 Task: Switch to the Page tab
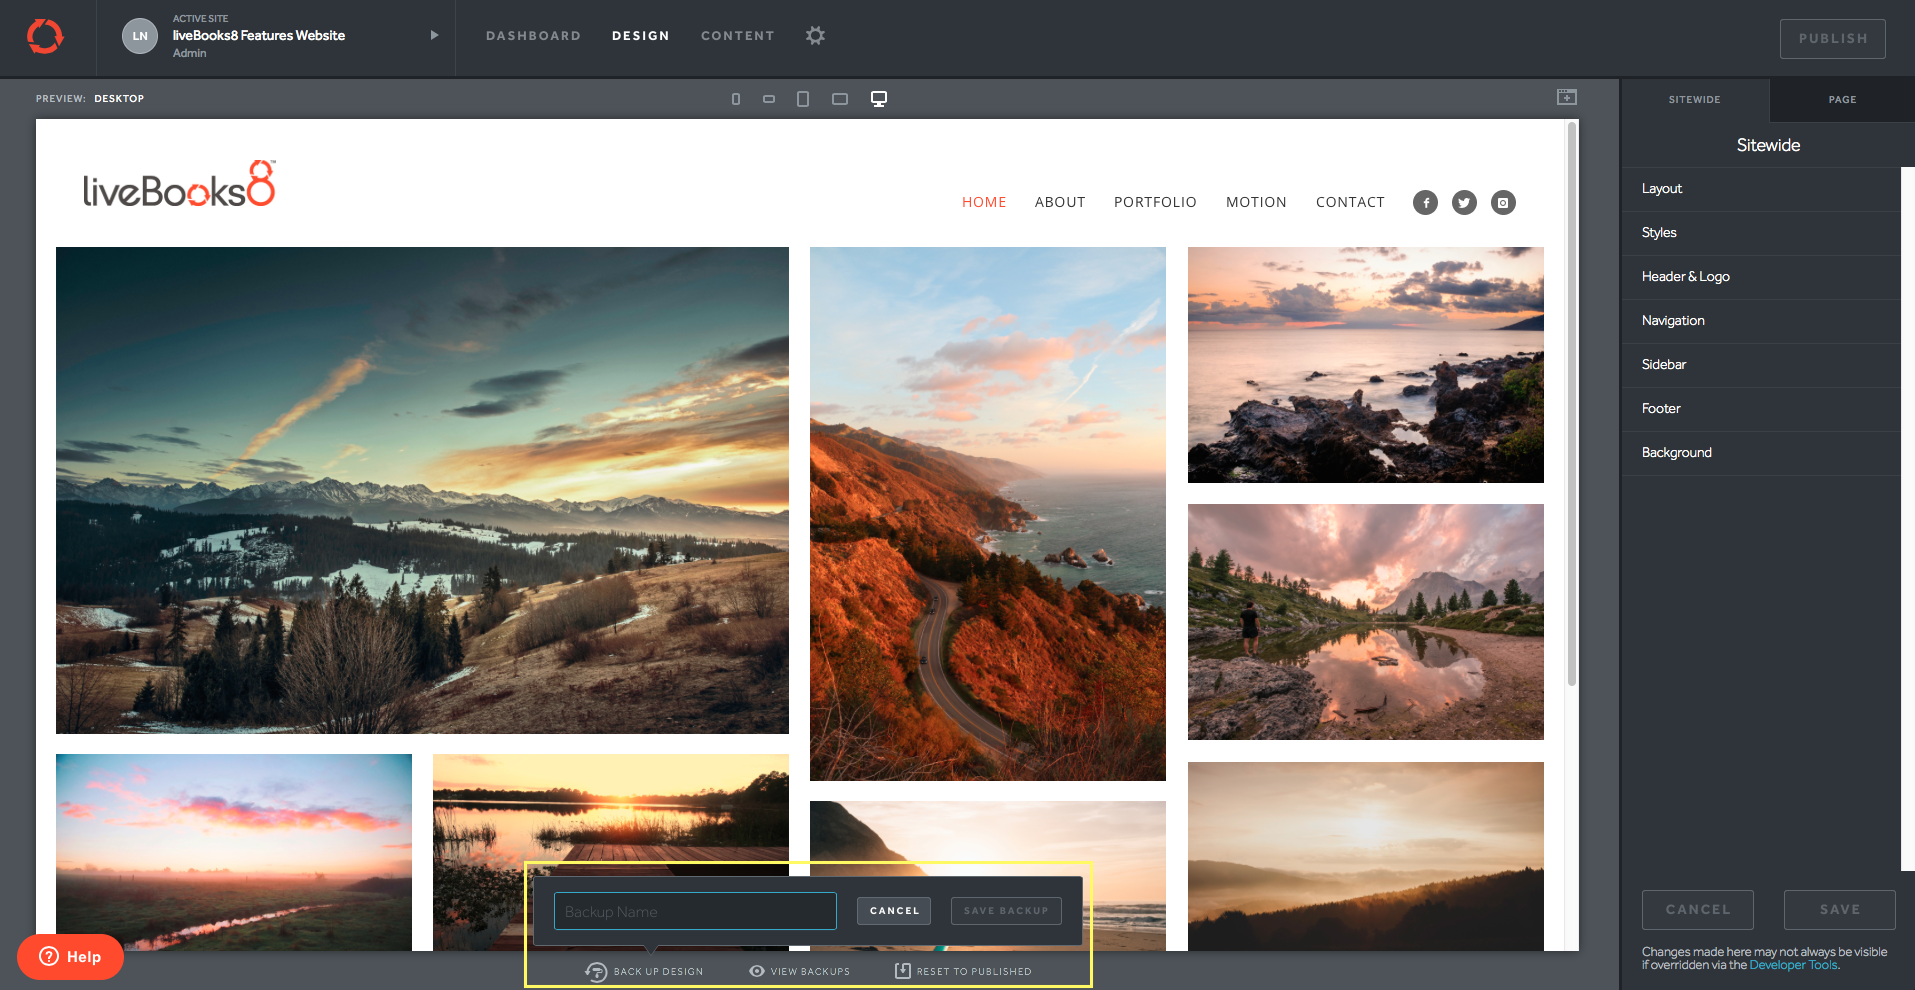(1842, 100)
